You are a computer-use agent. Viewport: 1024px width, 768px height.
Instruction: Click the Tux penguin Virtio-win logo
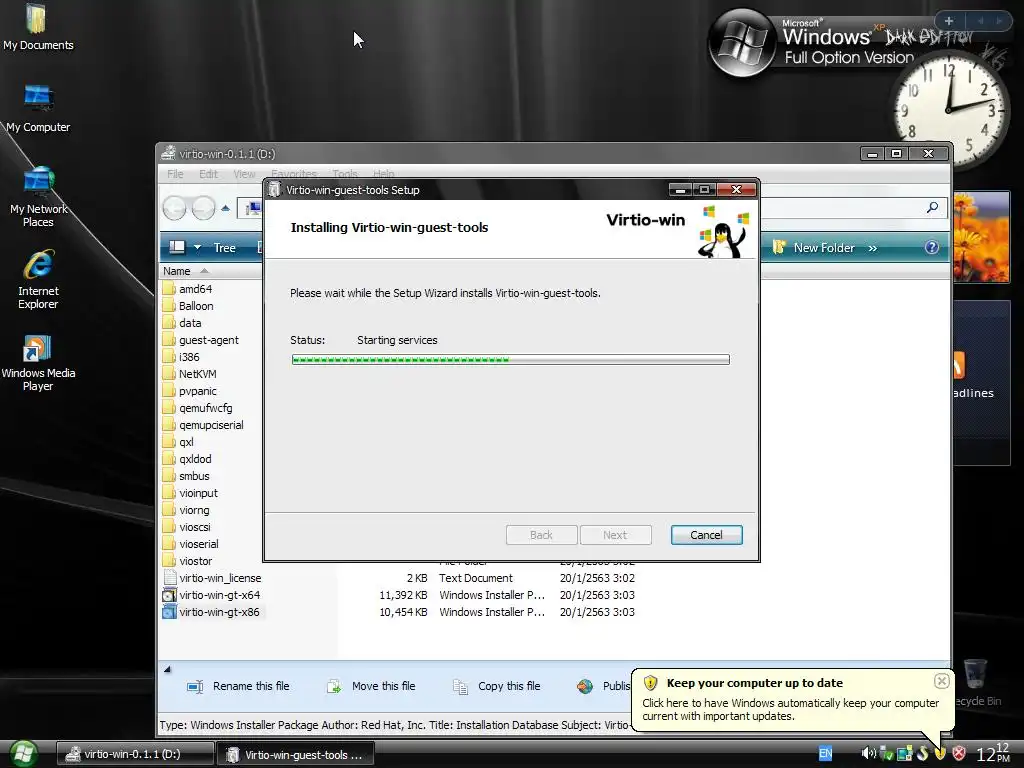coord(724,232)
